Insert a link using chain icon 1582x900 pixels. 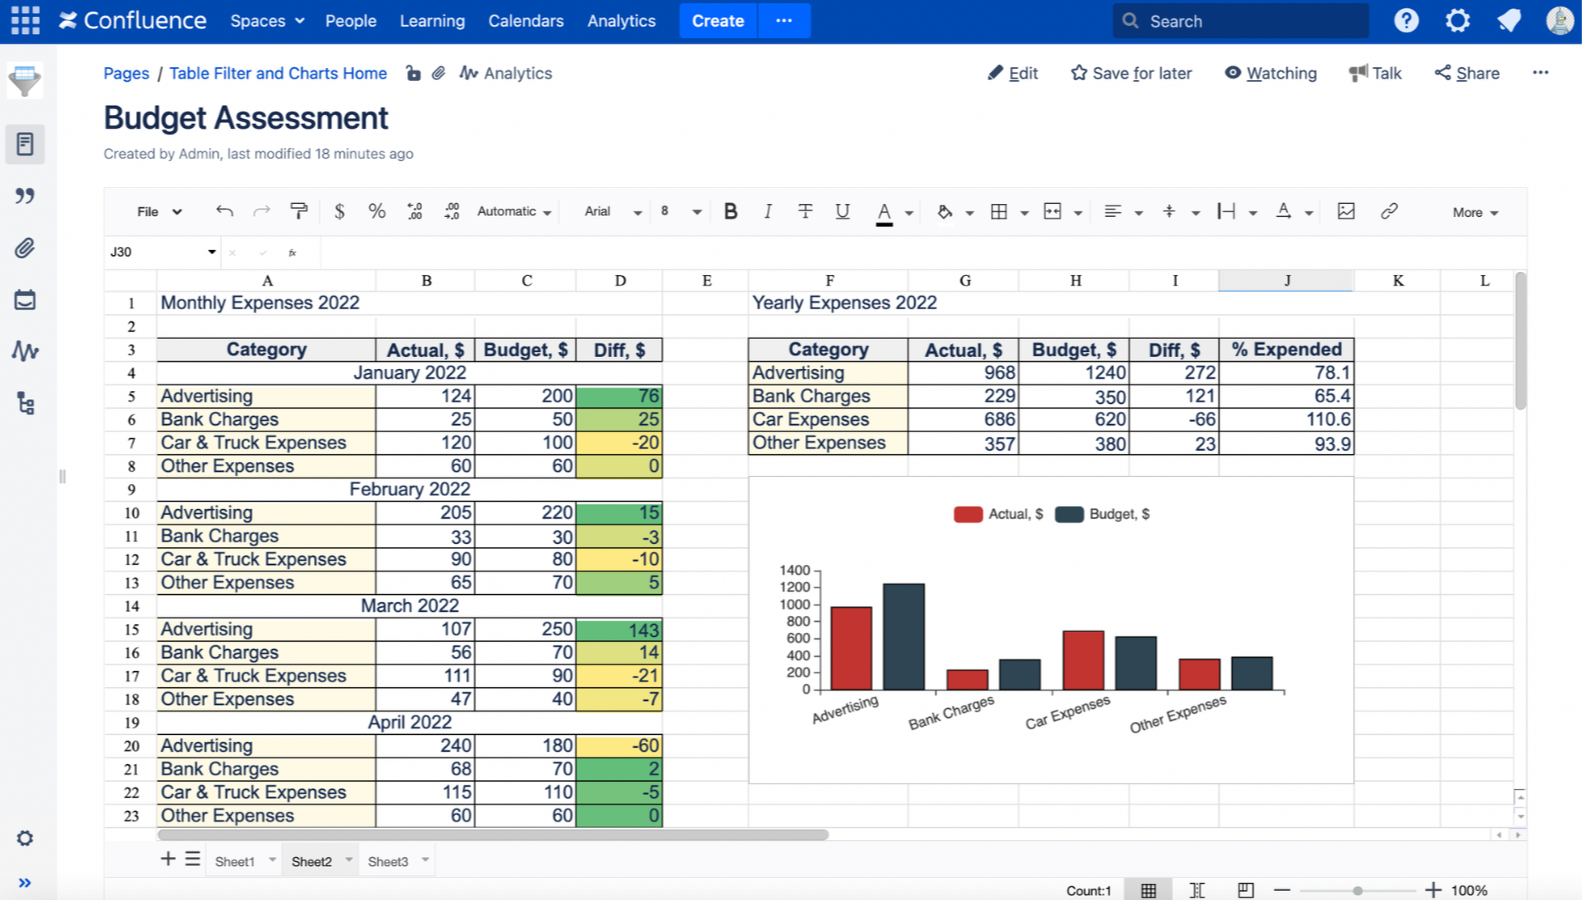pyautogui.click(x=1389, y=211)
